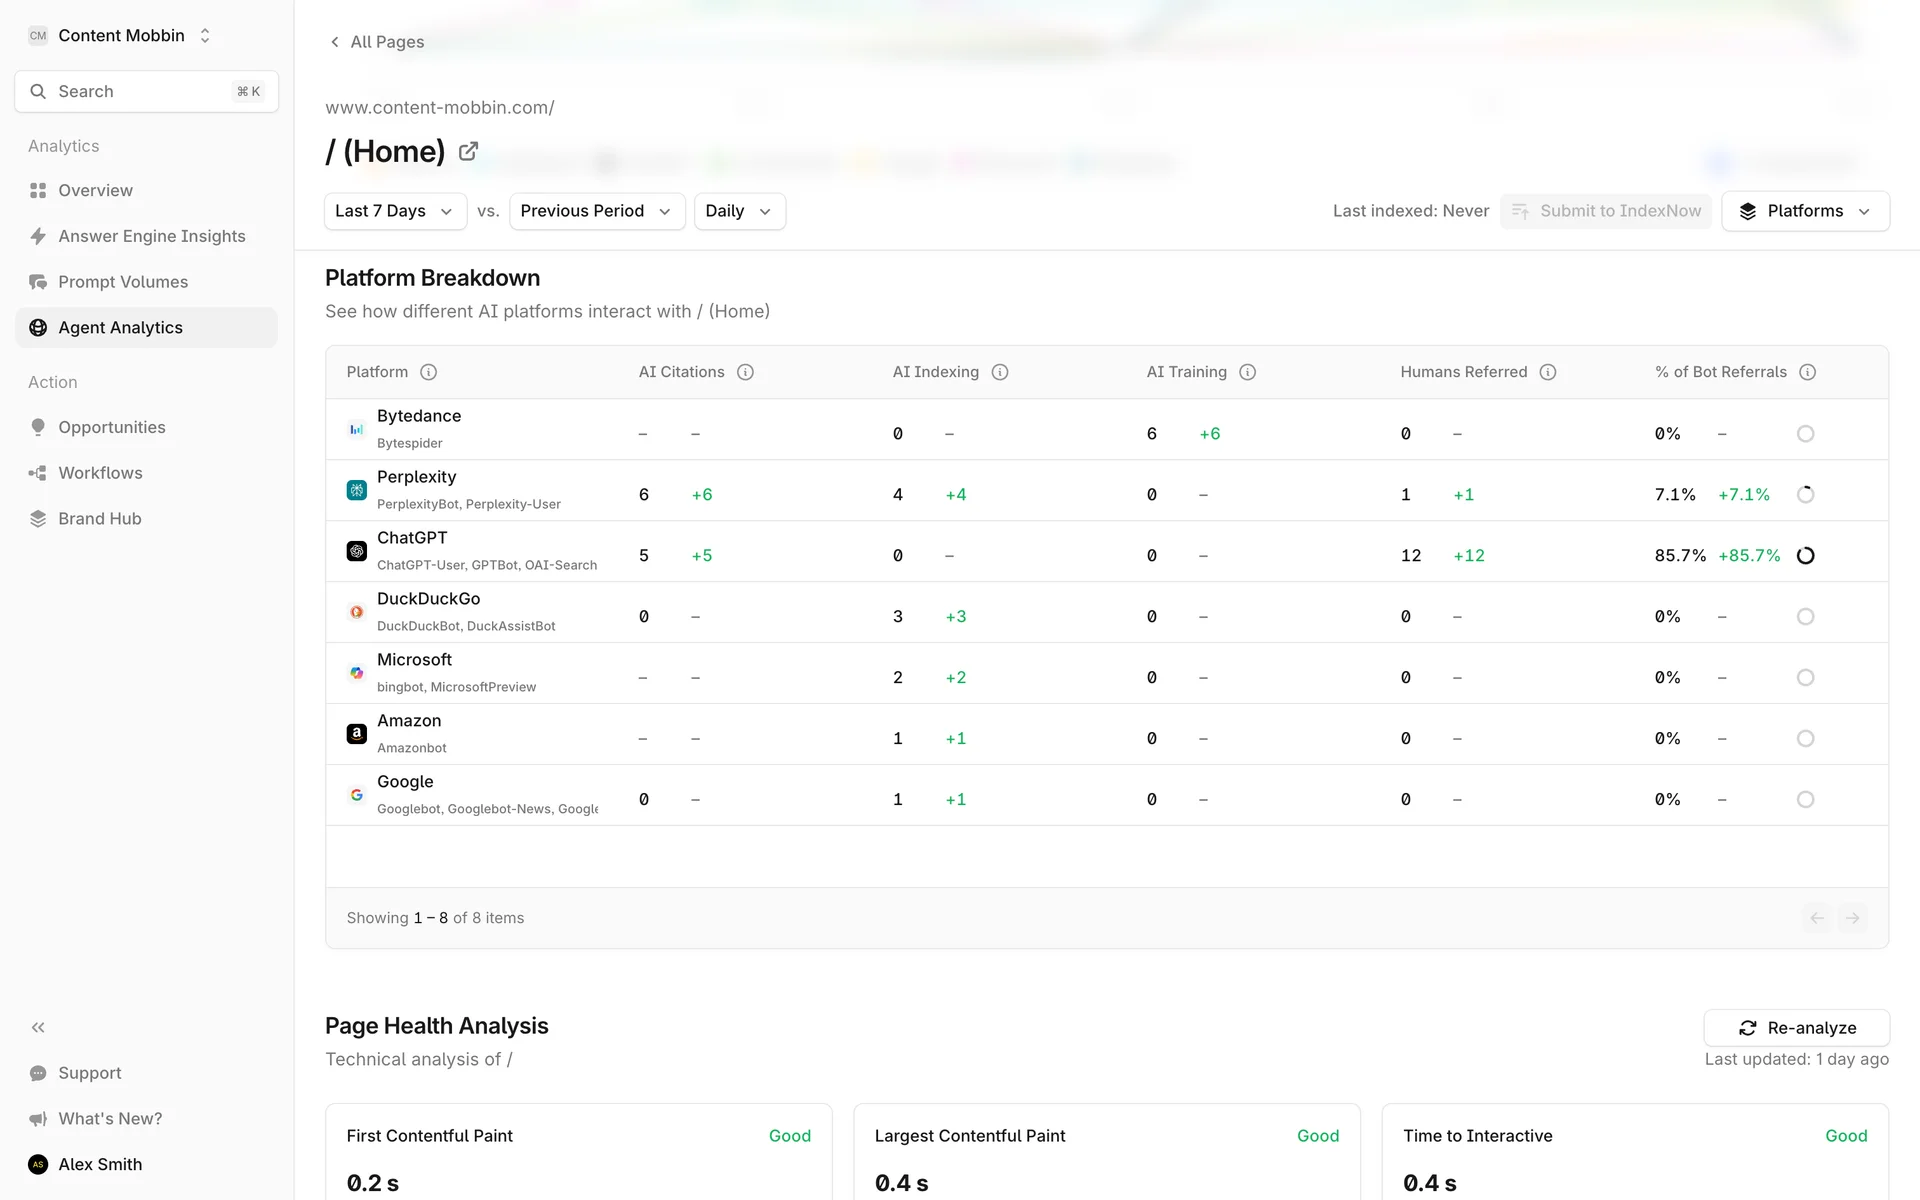Click info icon beside AI Citations header
The width and height of the screenshot is (1920, 1200).
(x=745, y=372)
